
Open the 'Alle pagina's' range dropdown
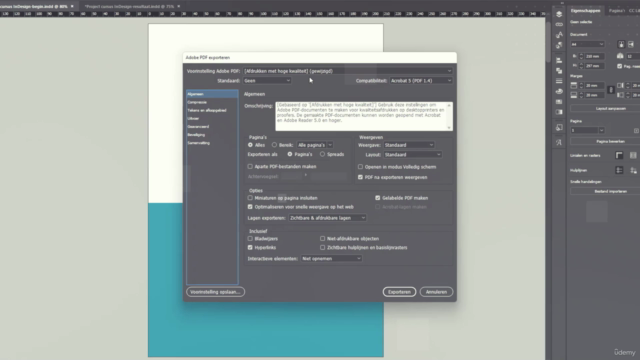315,145
